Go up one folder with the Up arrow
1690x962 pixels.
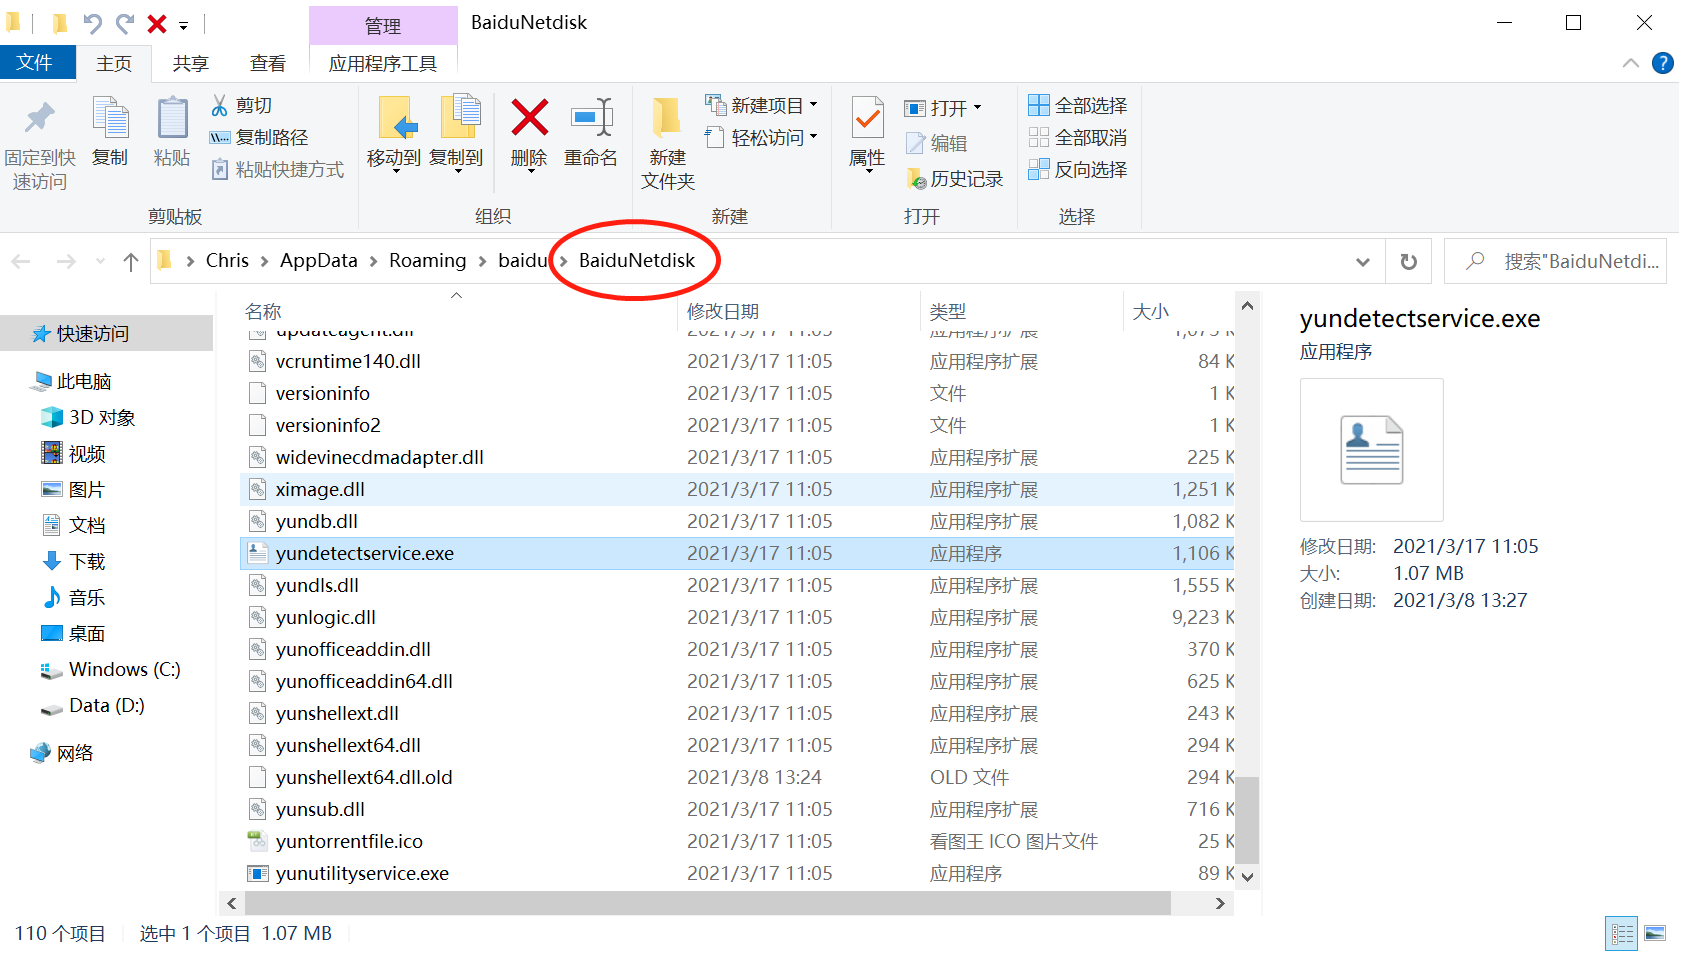coord(130,262)
